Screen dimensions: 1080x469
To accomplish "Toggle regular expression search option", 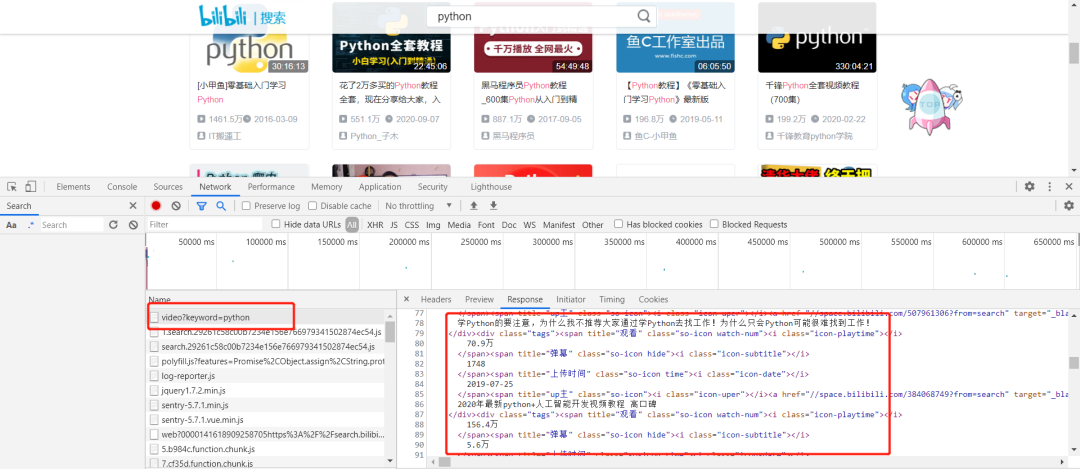I will coord(30,225).
